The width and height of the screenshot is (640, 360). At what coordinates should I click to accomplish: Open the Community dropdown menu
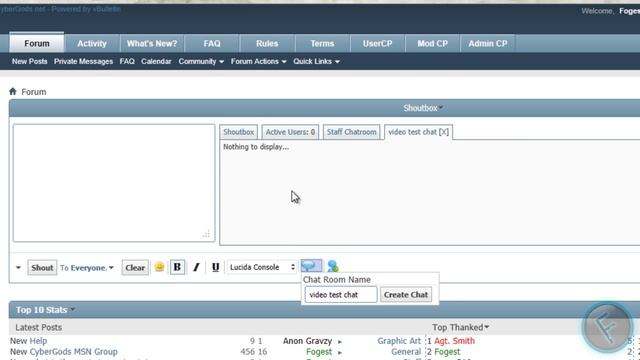(x=201, y=62)
